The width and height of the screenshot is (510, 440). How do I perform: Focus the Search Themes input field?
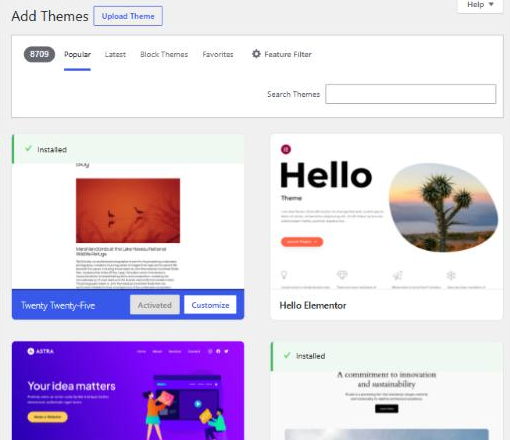[411, 94]
